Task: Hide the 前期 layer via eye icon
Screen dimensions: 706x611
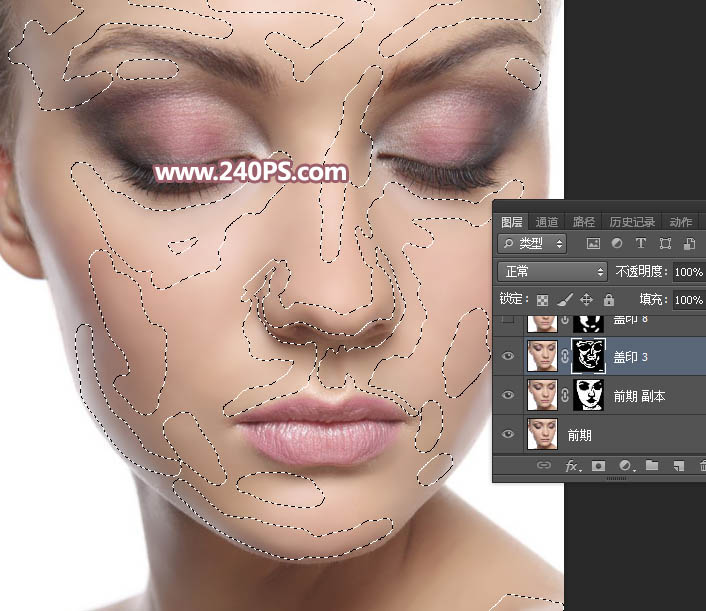Action: coord(508,434)
